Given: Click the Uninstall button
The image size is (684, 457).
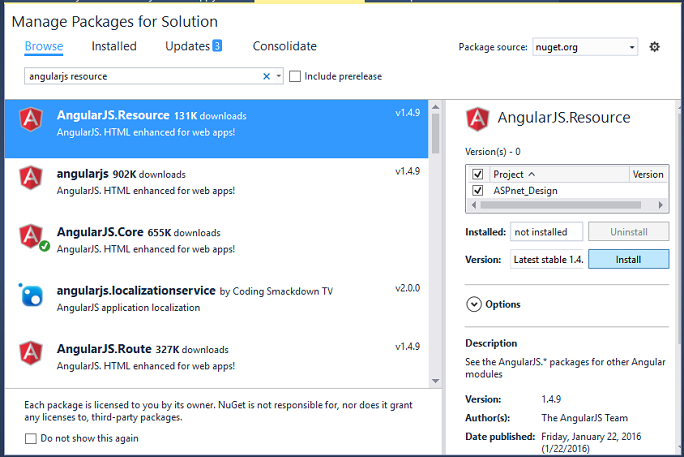Looking at the screenshot, I should pos(628,232).
